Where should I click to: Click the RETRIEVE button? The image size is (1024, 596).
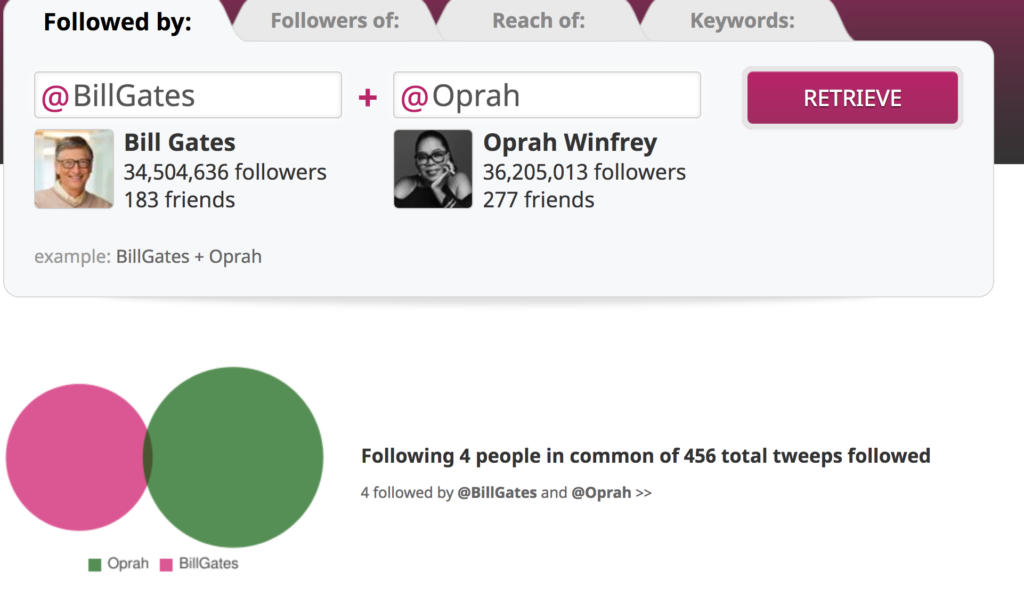[852, 98]
